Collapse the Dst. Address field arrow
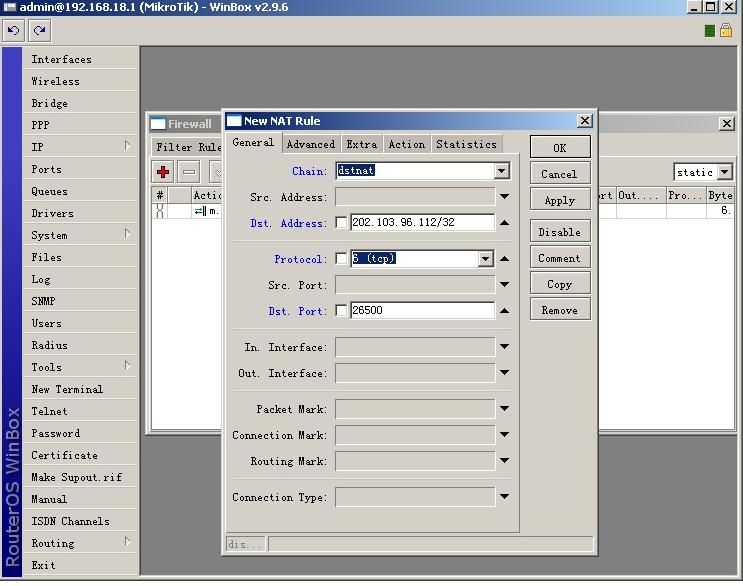This screenshot has width=743, height=586. 505,223
